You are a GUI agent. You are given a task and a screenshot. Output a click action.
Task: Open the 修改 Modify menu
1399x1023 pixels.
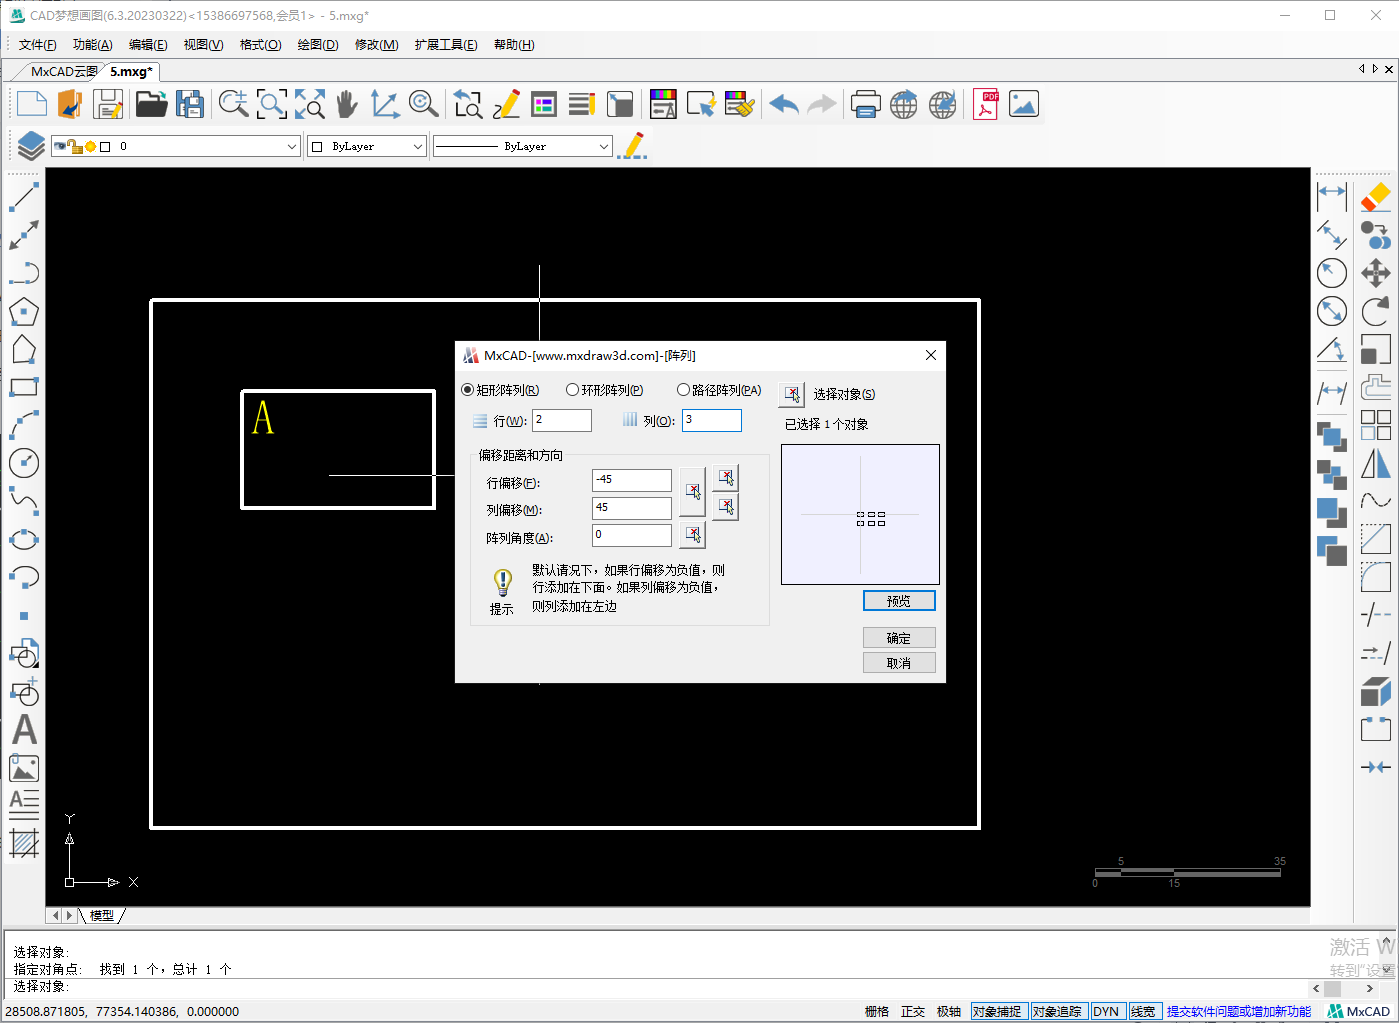(x=377, y=45)
